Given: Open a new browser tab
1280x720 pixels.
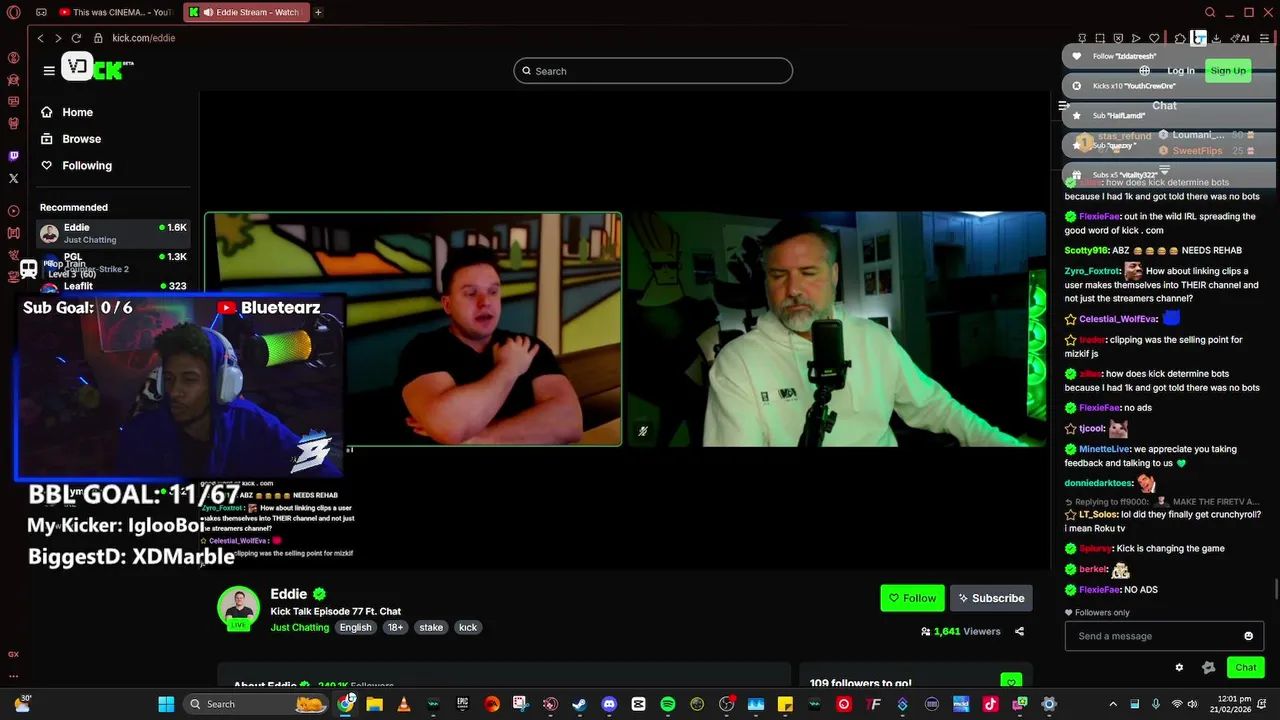Looking at the screenshot, I should point(318,12).
